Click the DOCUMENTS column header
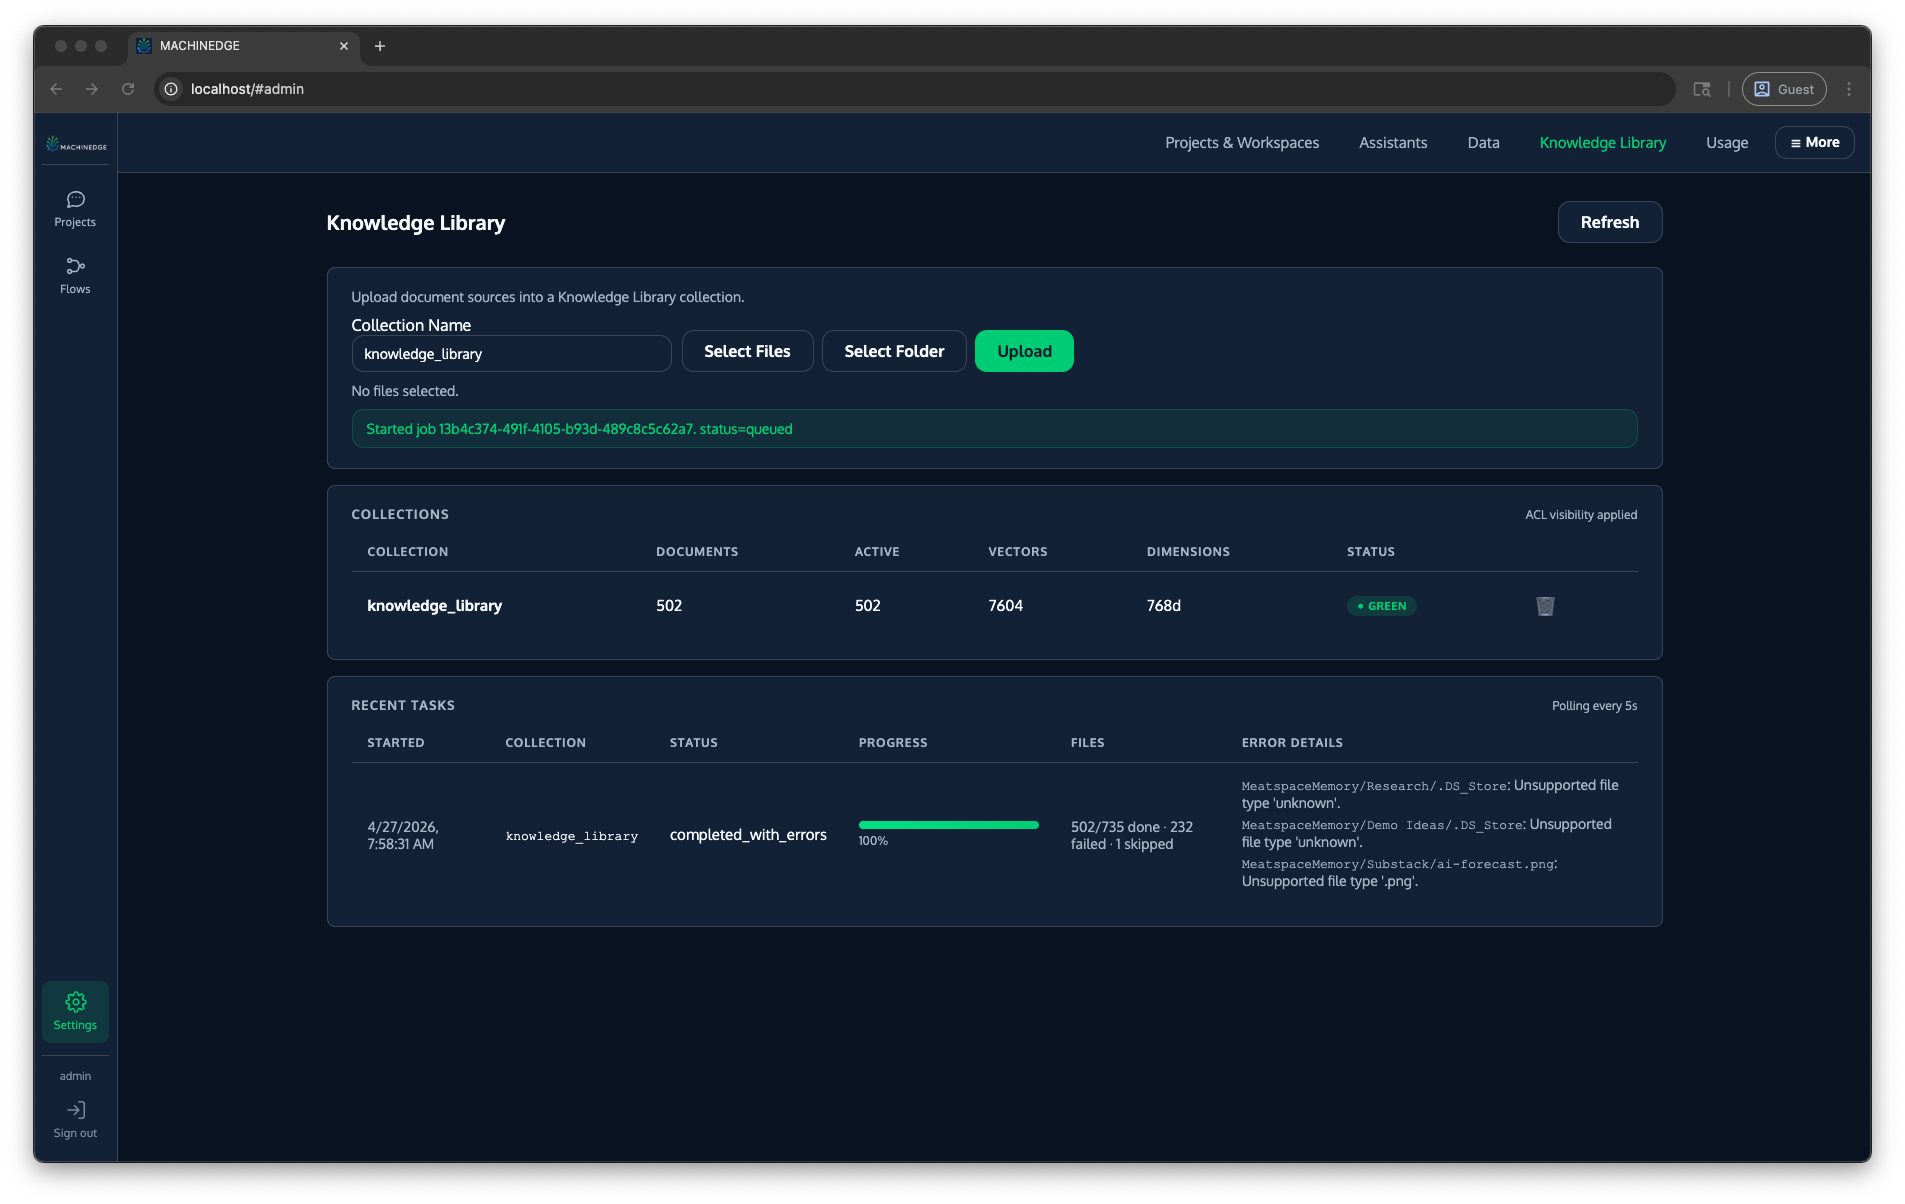The height and width of the screenshot is (1204, 1905). (697, 552)
